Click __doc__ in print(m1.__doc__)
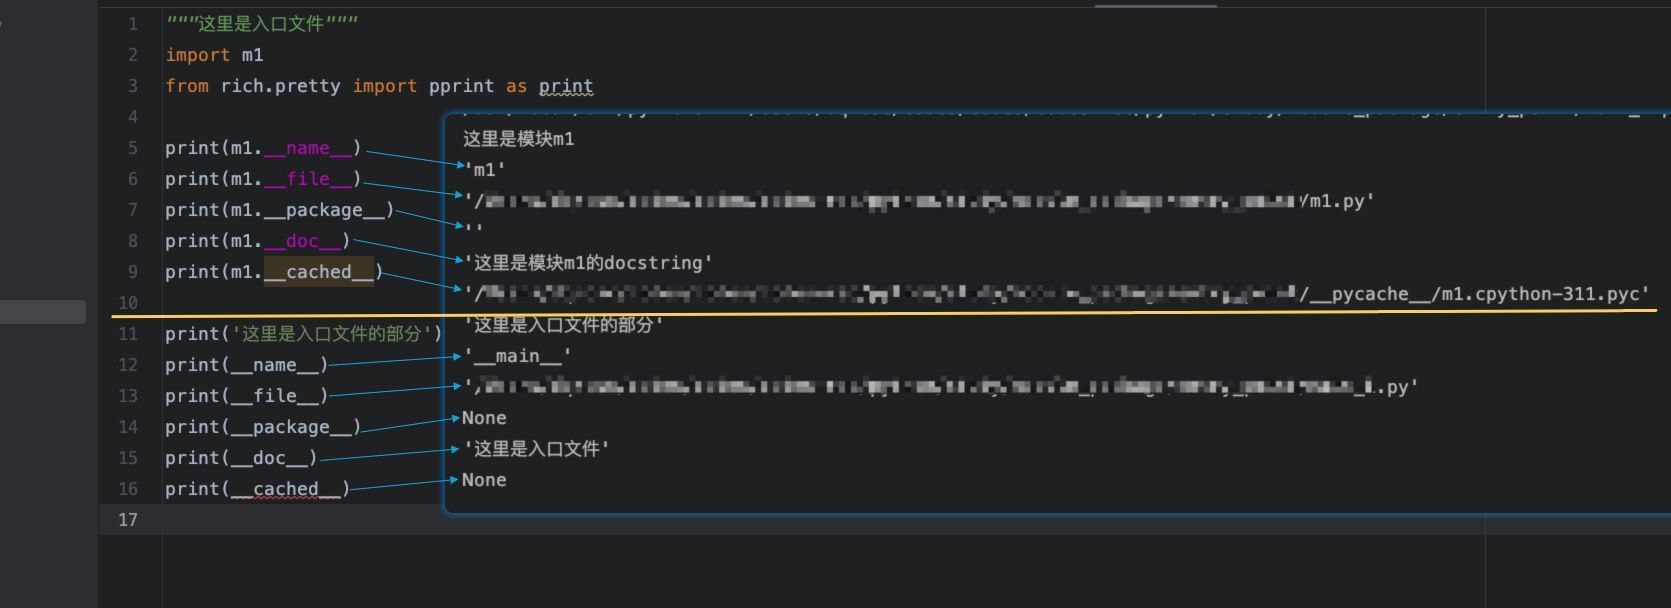The width and height of the screenshot is (1671, 608). [x=302, y=241]
